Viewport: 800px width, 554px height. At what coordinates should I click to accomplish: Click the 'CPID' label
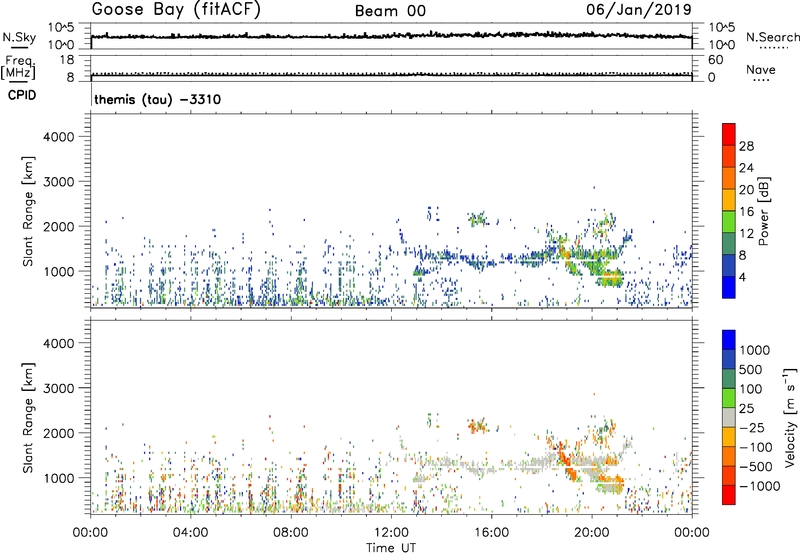[22, 95]
